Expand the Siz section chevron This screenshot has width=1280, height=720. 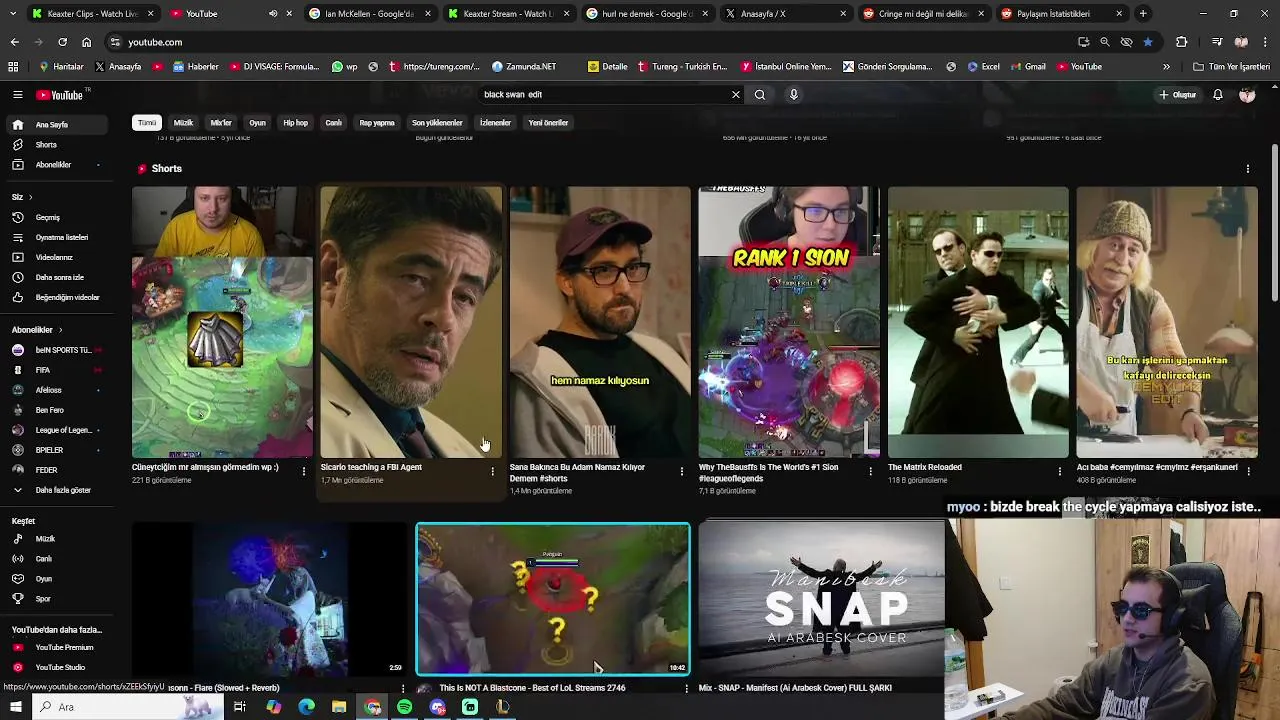click(30, 197)
